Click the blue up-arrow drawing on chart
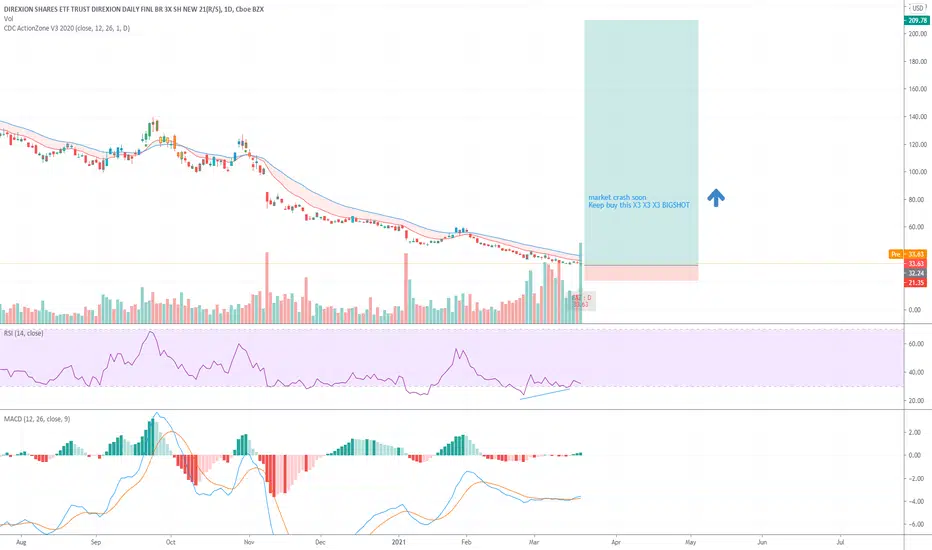 coord(716,197)
